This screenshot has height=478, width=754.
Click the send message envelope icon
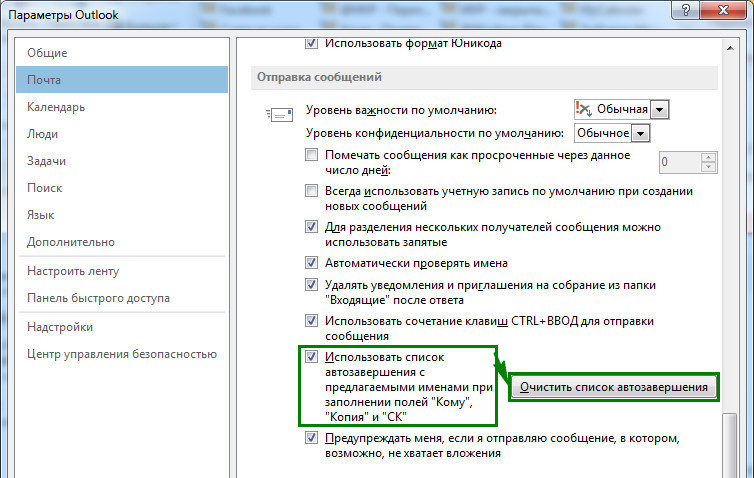click(279, 114)
